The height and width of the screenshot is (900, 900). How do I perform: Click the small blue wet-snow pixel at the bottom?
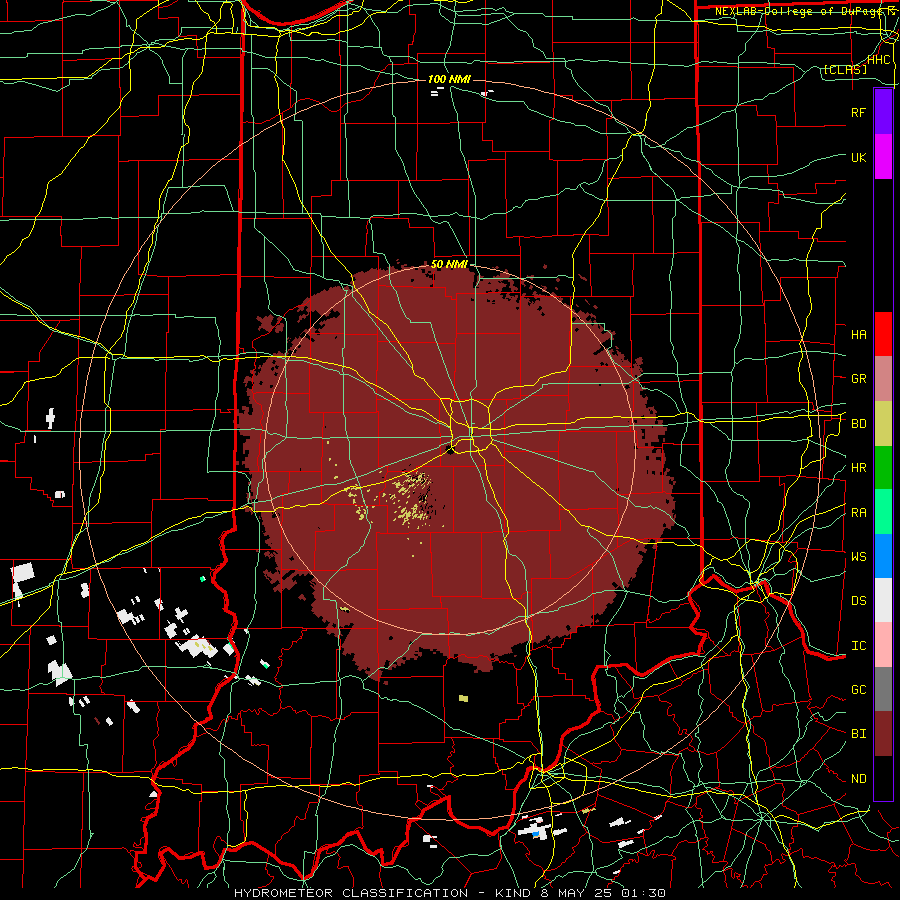536,833
